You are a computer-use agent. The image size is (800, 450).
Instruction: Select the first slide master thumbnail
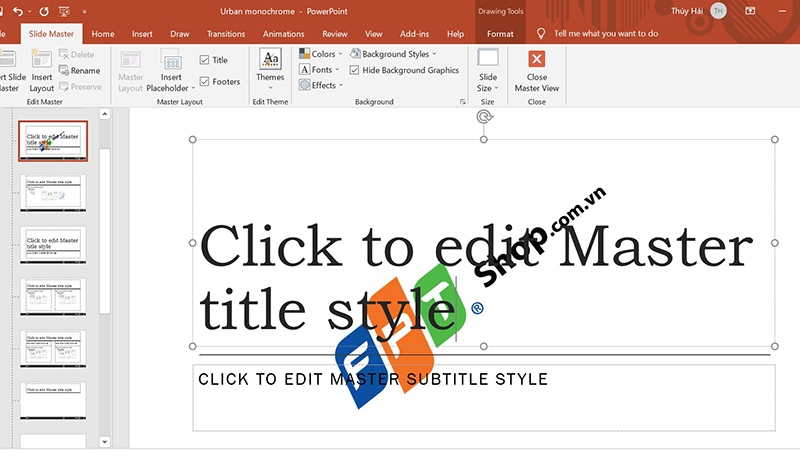pos(53,141)
